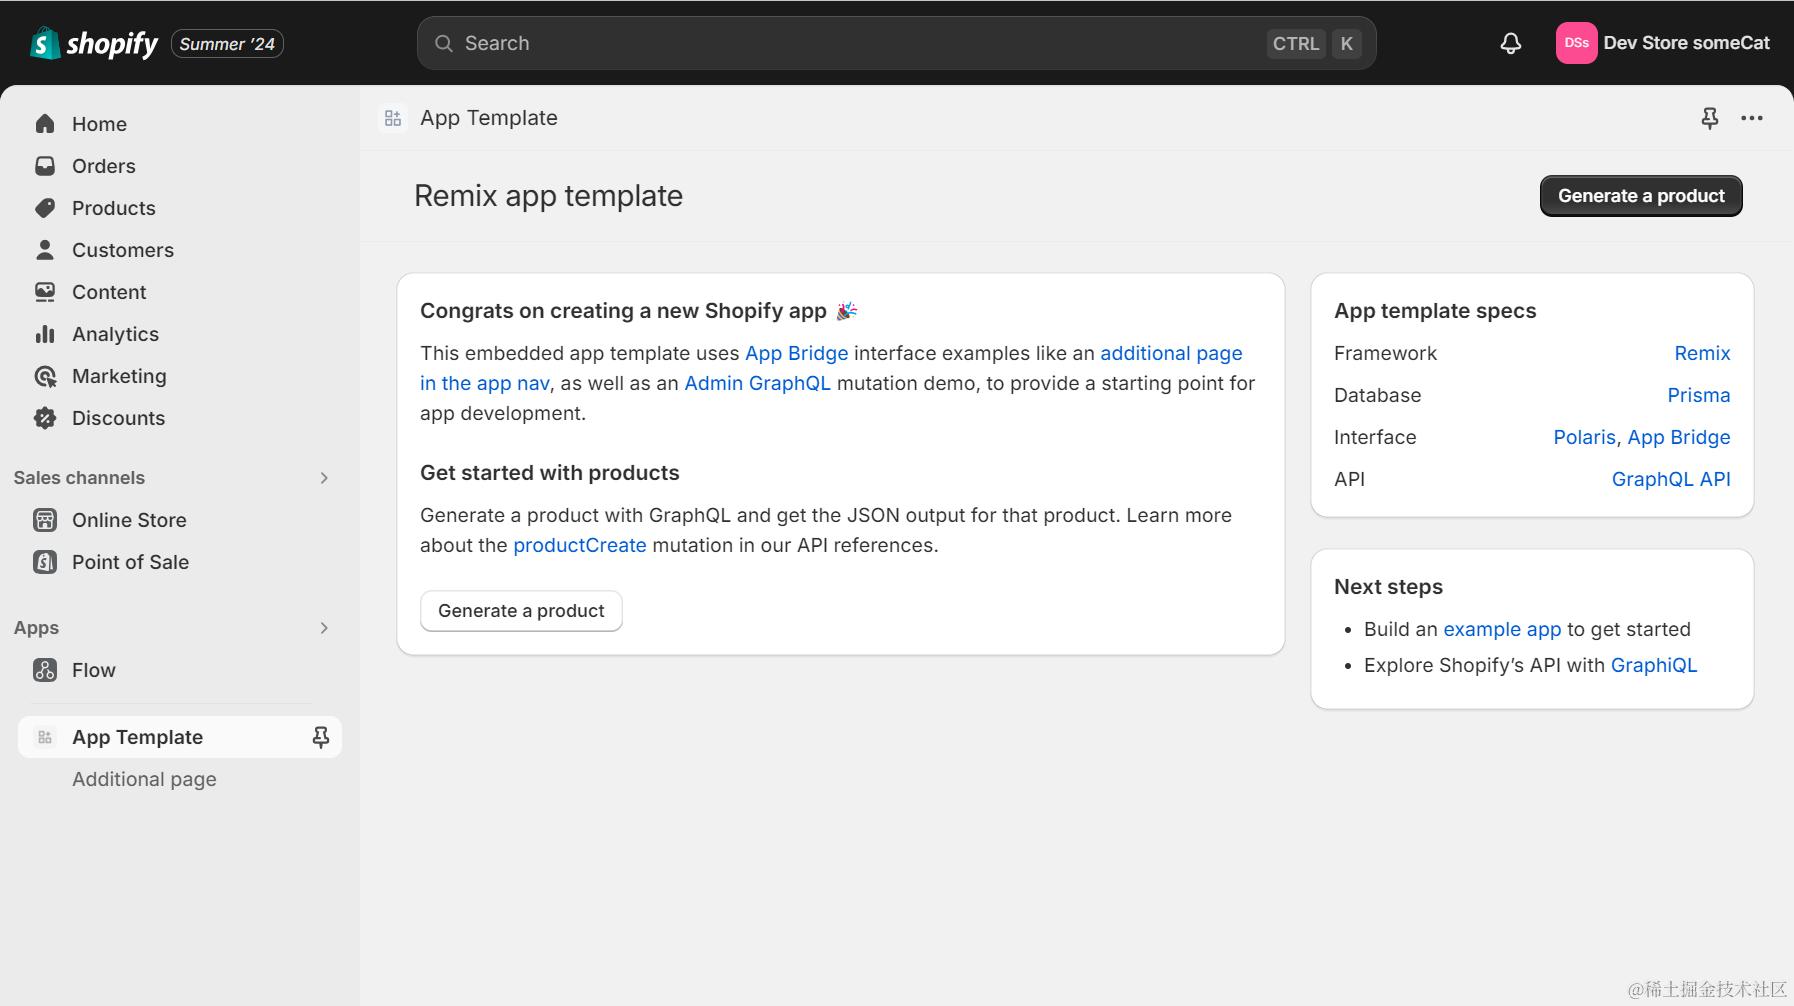
Task: Open the productCreate mutation link
Action: tap(579, 545)
